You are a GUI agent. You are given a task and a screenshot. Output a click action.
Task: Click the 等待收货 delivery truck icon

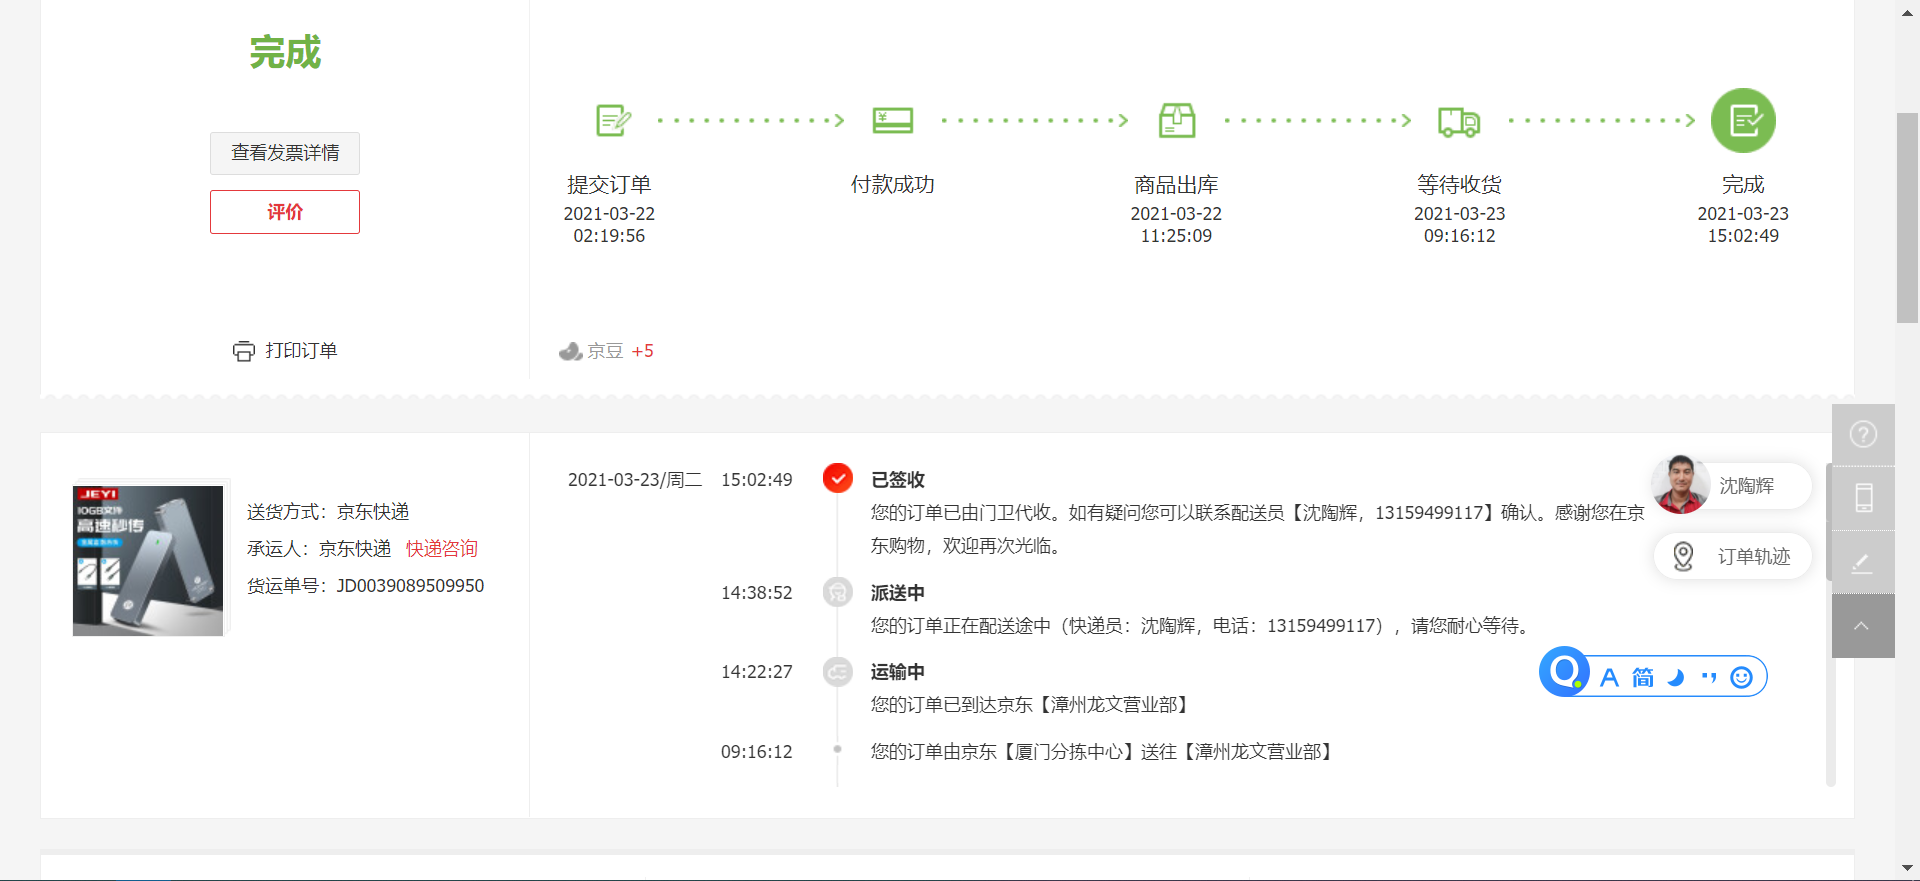click(1459, 121)
